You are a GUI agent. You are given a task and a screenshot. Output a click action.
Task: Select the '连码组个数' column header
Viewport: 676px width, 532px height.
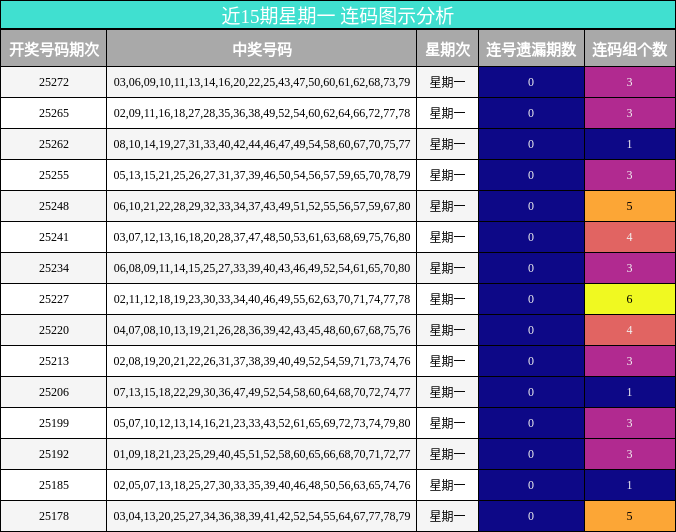point(630,49)
